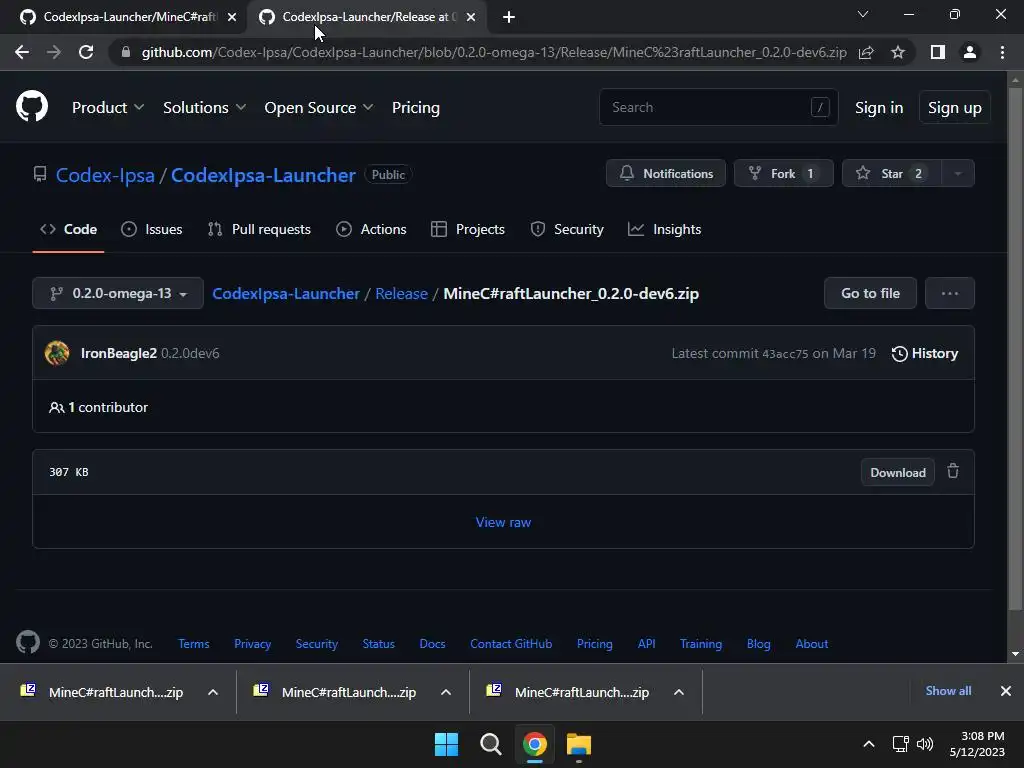Open Chrome three-dot menu
This screenshot has height=768, width=1024.
(1002, 52)
